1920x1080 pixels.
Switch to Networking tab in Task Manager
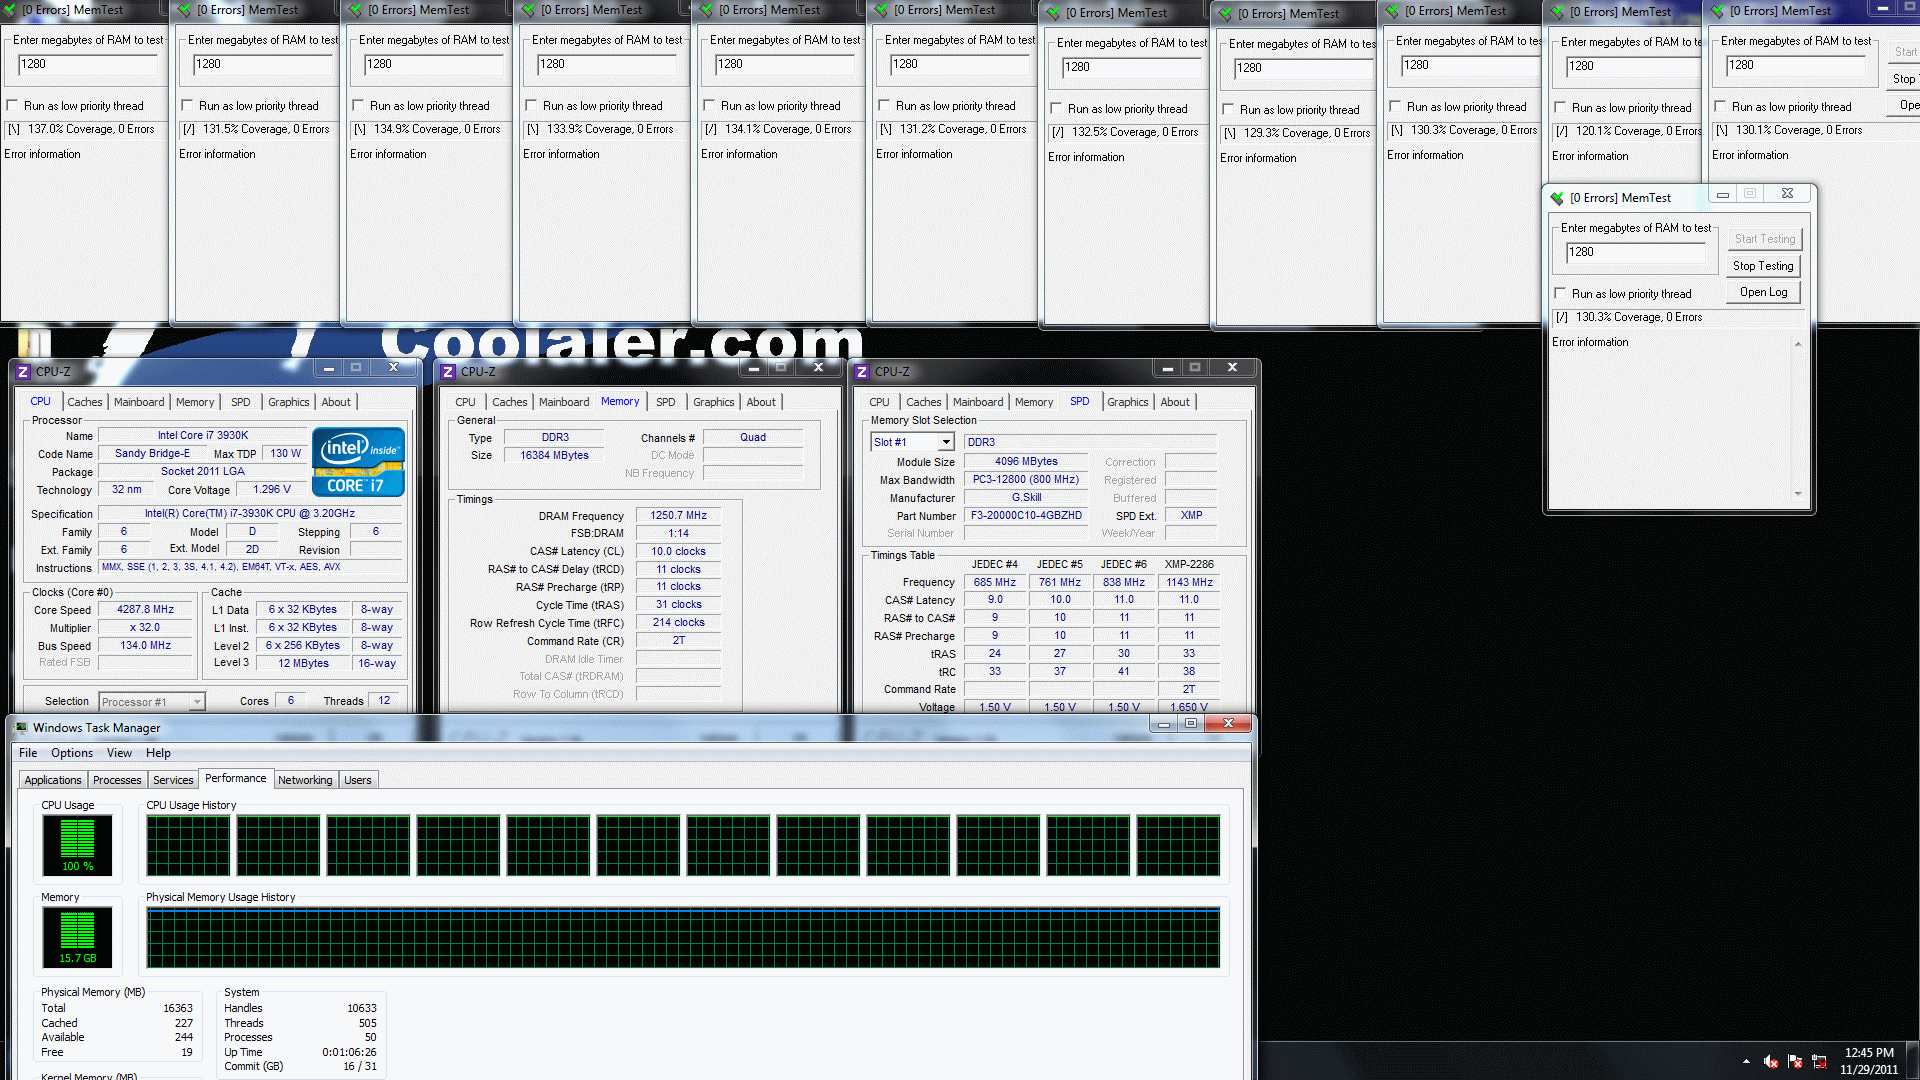click(x=305, y=780)
